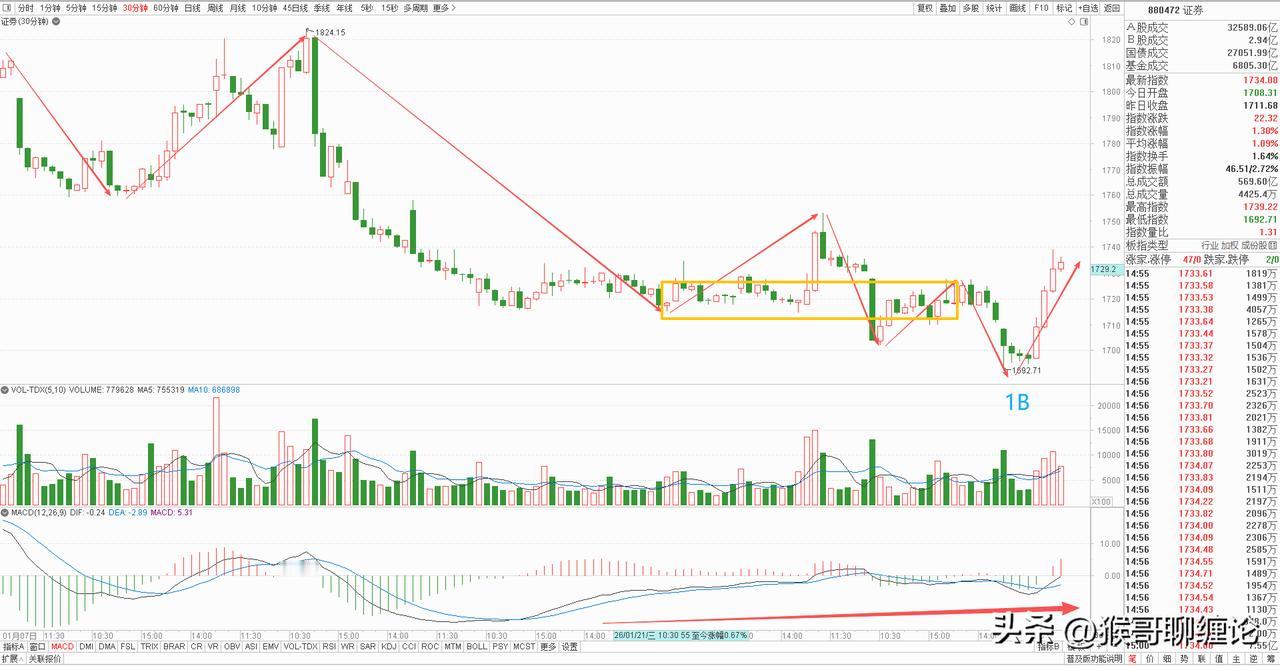
Task: Open F10 company information
Action: point(1042,8)
